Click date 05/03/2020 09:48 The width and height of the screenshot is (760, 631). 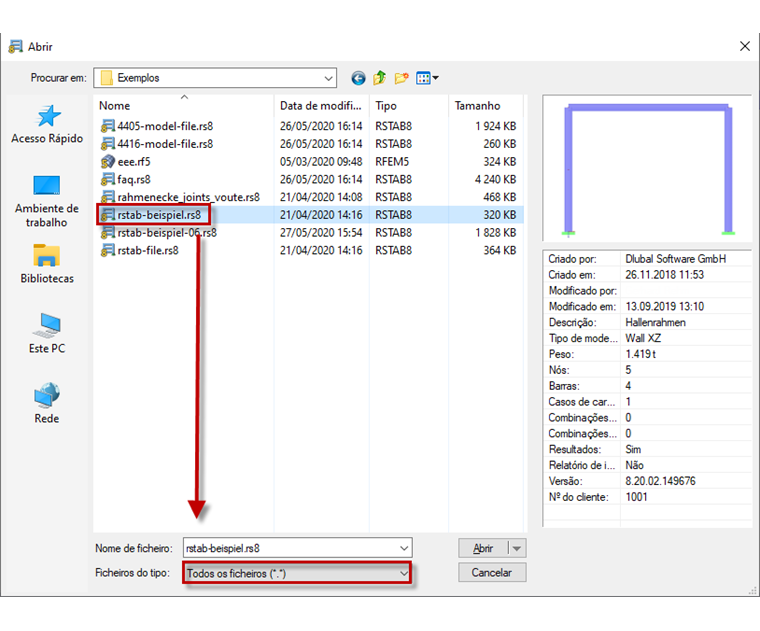pos(321,162)
